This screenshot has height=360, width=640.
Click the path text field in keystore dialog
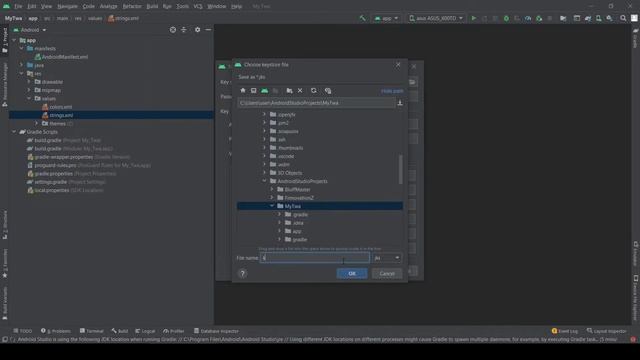coord(316,103)
